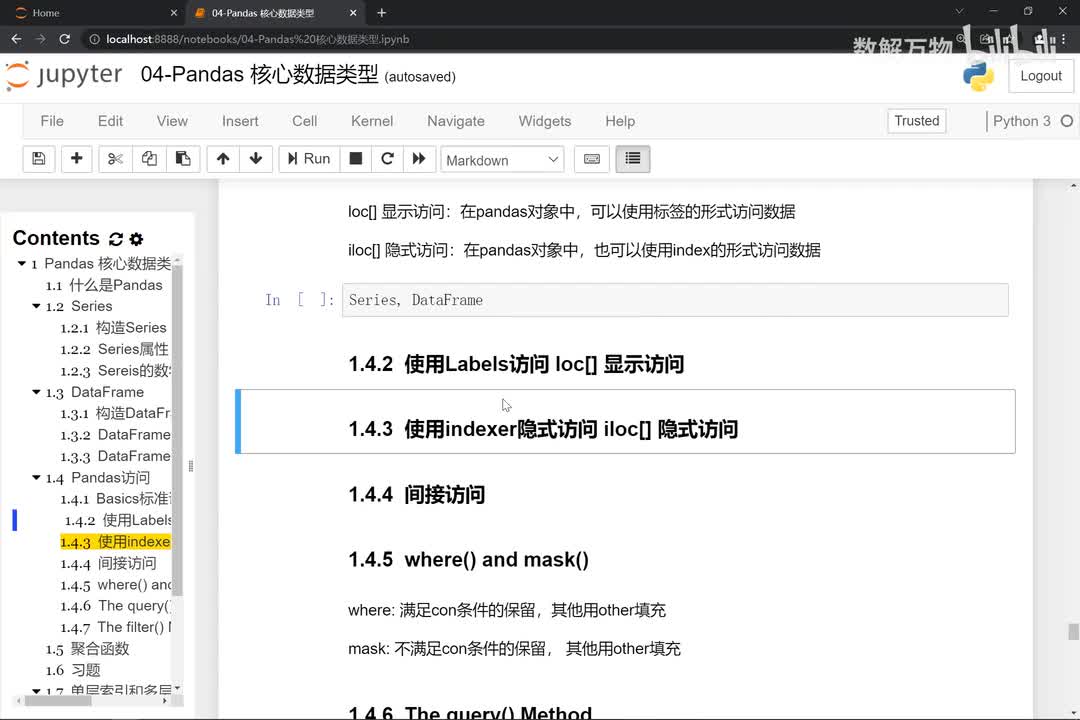Viewport: 1080px width, 720px height.
Task: Reload the browser page
Action: (64, 39)
